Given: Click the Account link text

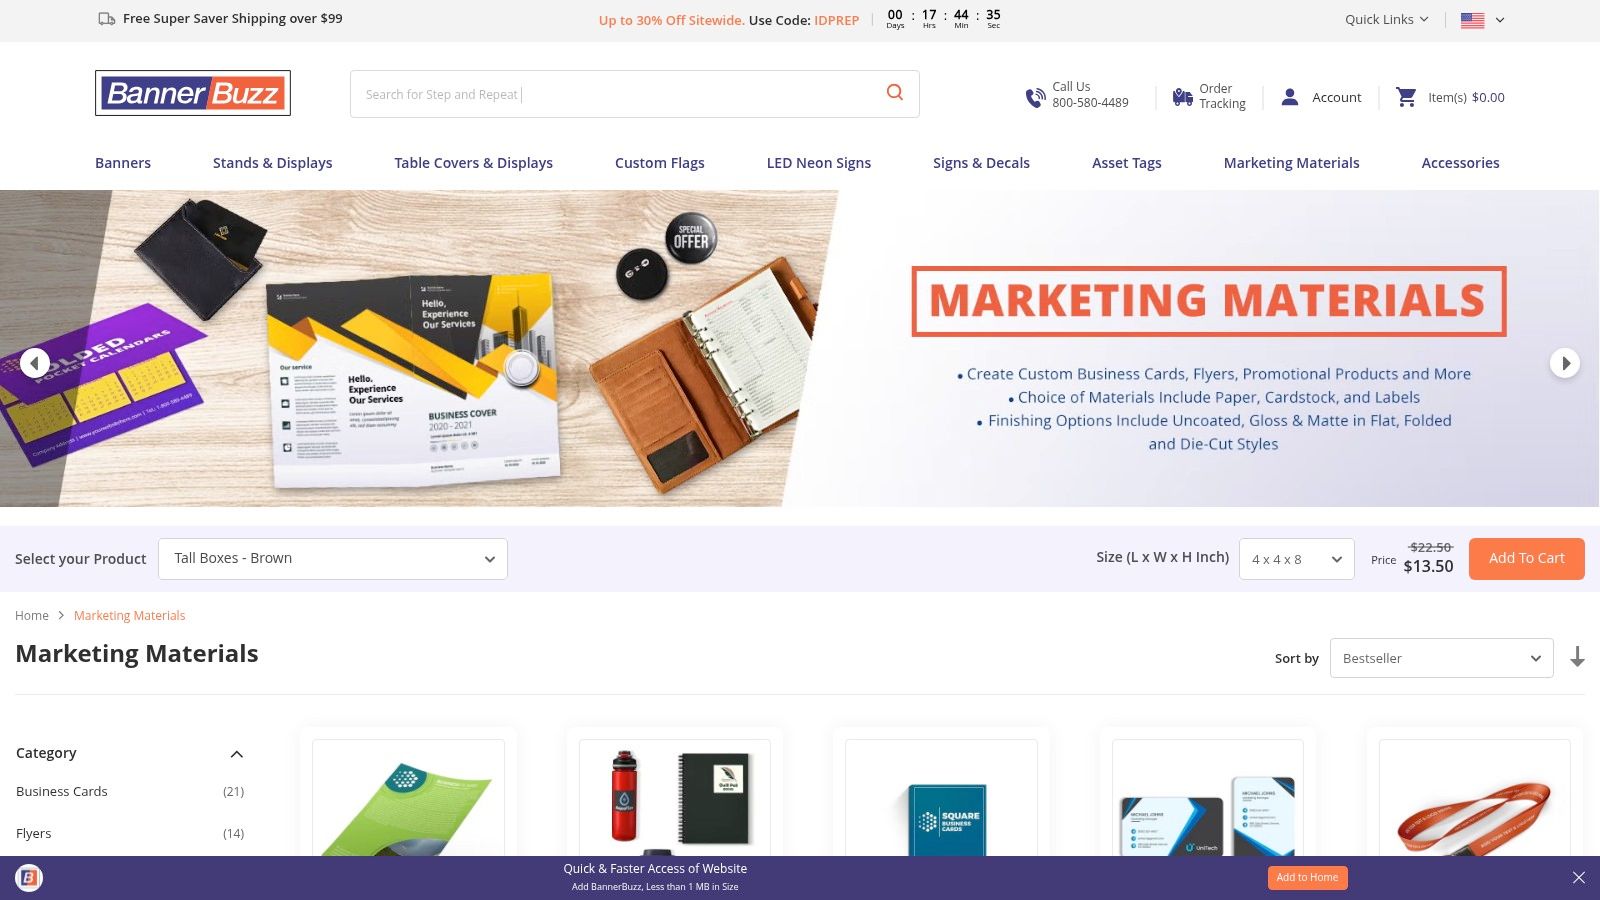Looking at the screenshot, I should click(1337, 97).
